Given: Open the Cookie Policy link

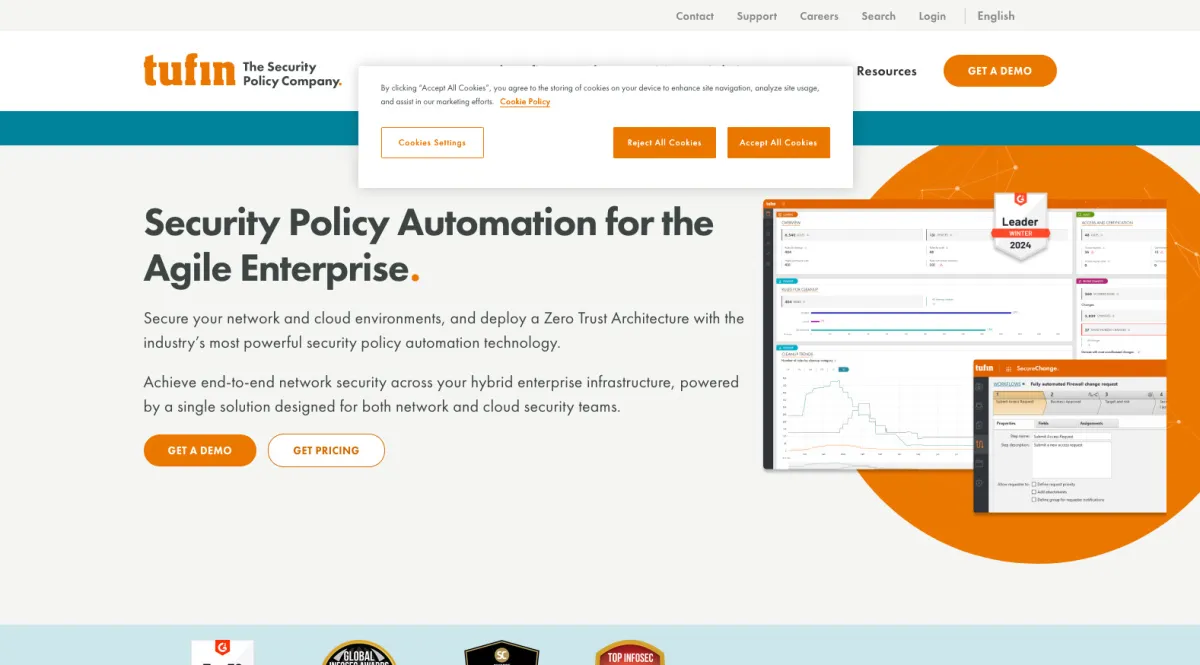Looking at the screenshot, I should point(525,101).
